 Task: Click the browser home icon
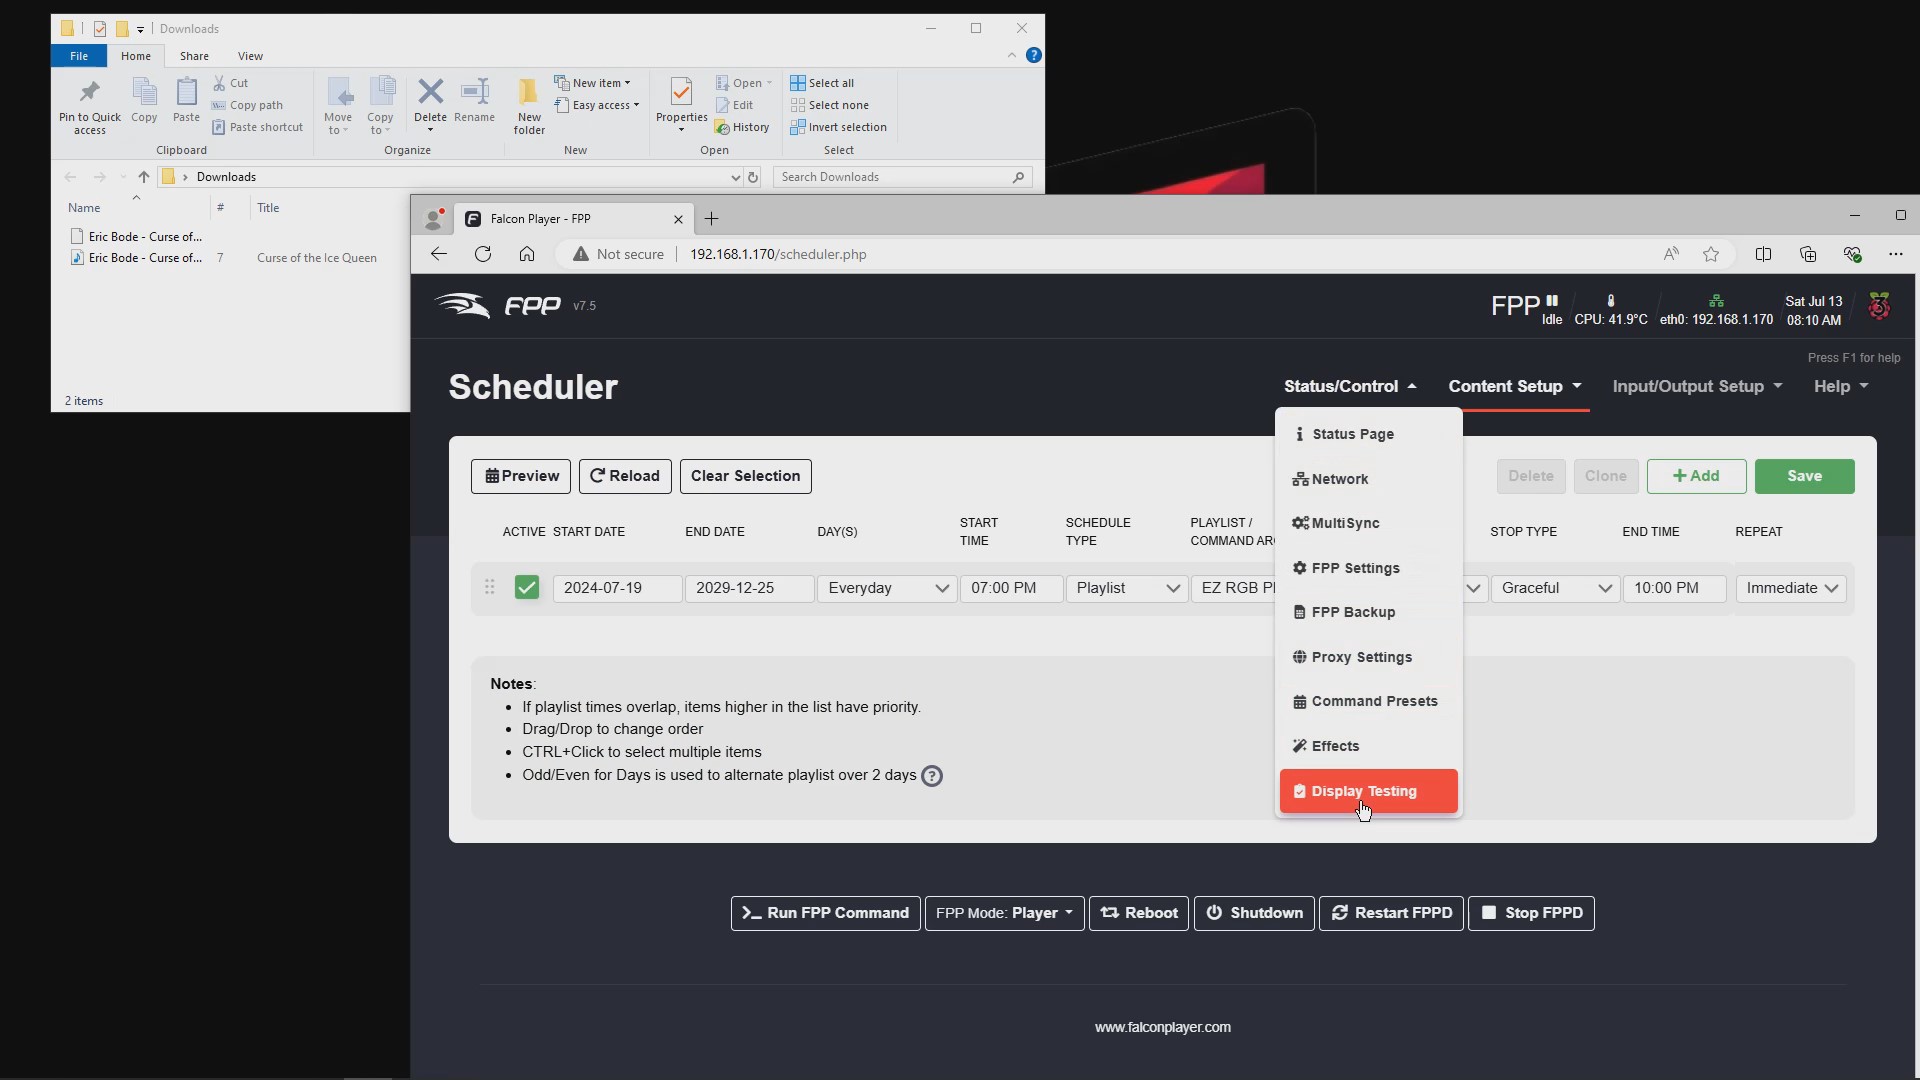[x=527, y=254]
